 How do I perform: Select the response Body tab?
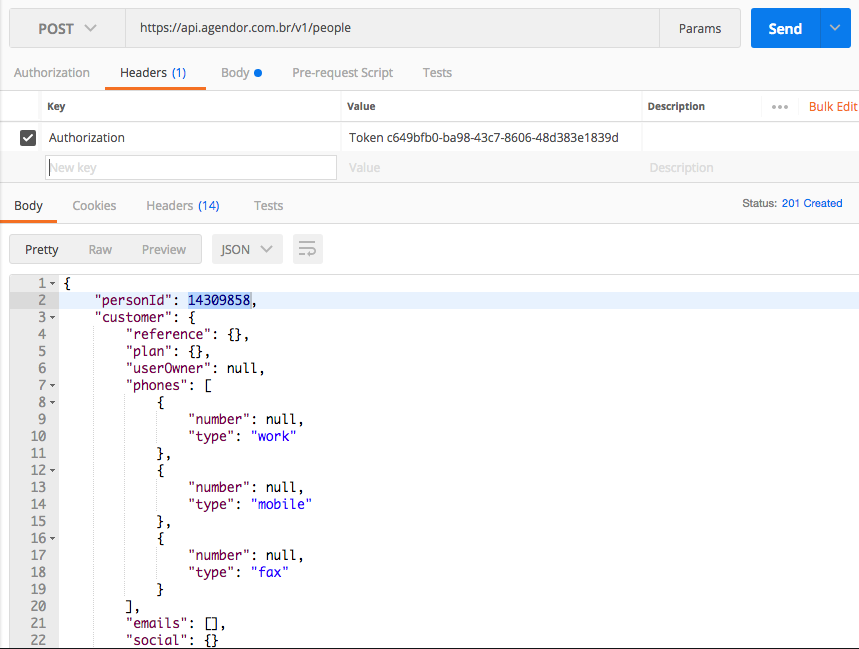point(28,206)
